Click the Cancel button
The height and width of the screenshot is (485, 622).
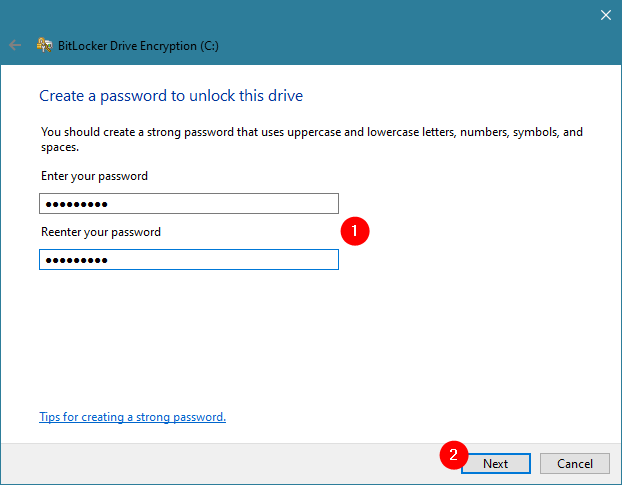[x=575, y=463]
